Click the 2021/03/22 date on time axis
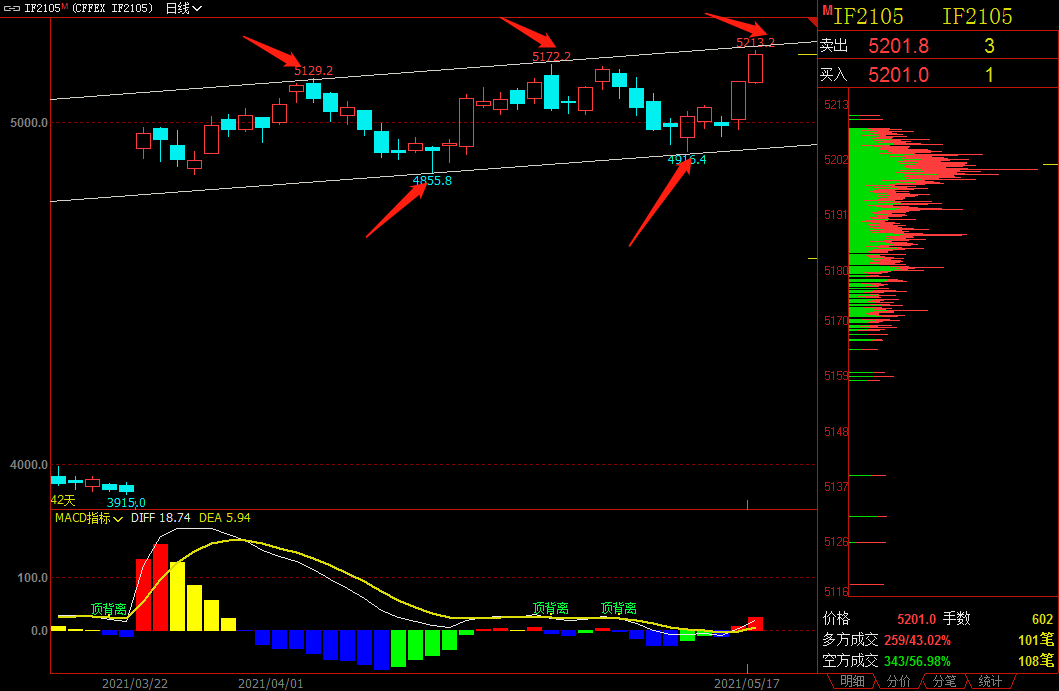Screen dimensions: 1059x691 [135, 684]
